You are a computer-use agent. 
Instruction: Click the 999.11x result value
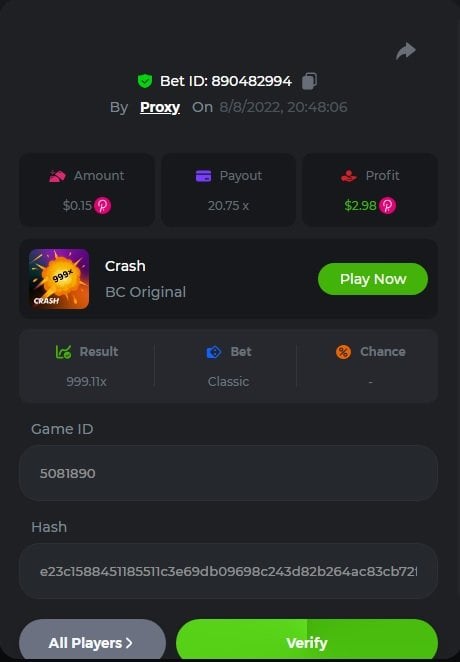pyautogui.click(x=87, y=382)
